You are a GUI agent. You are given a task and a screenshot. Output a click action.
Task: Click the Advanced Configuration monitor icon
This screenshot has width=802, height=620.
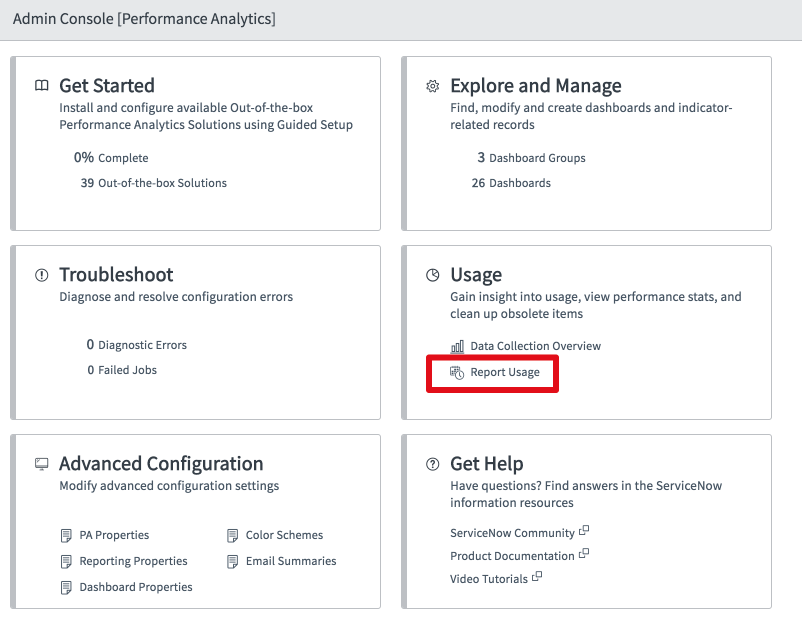[41, 464]
